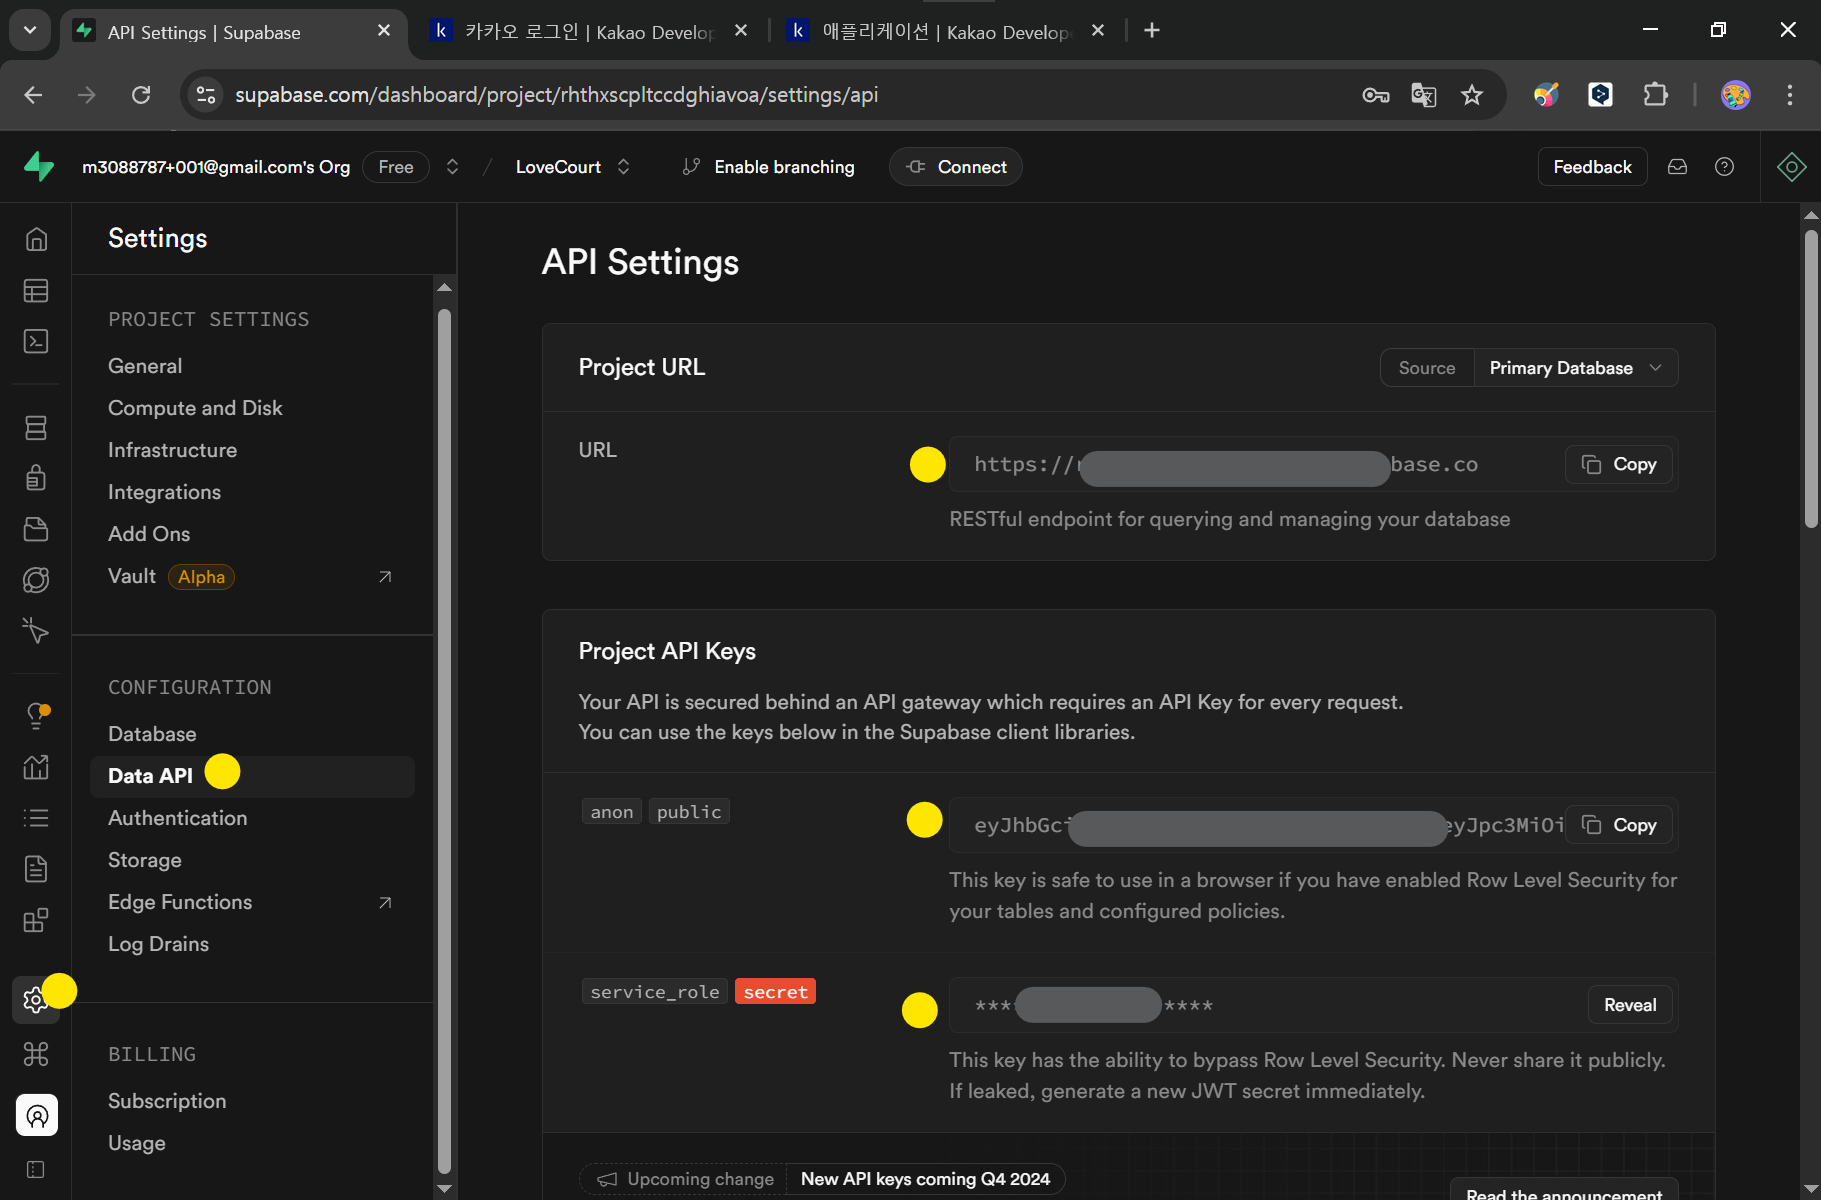Viewport: 1821px width, 1200px height.
Task: Click Enable branching
Action: pos(768,167)
